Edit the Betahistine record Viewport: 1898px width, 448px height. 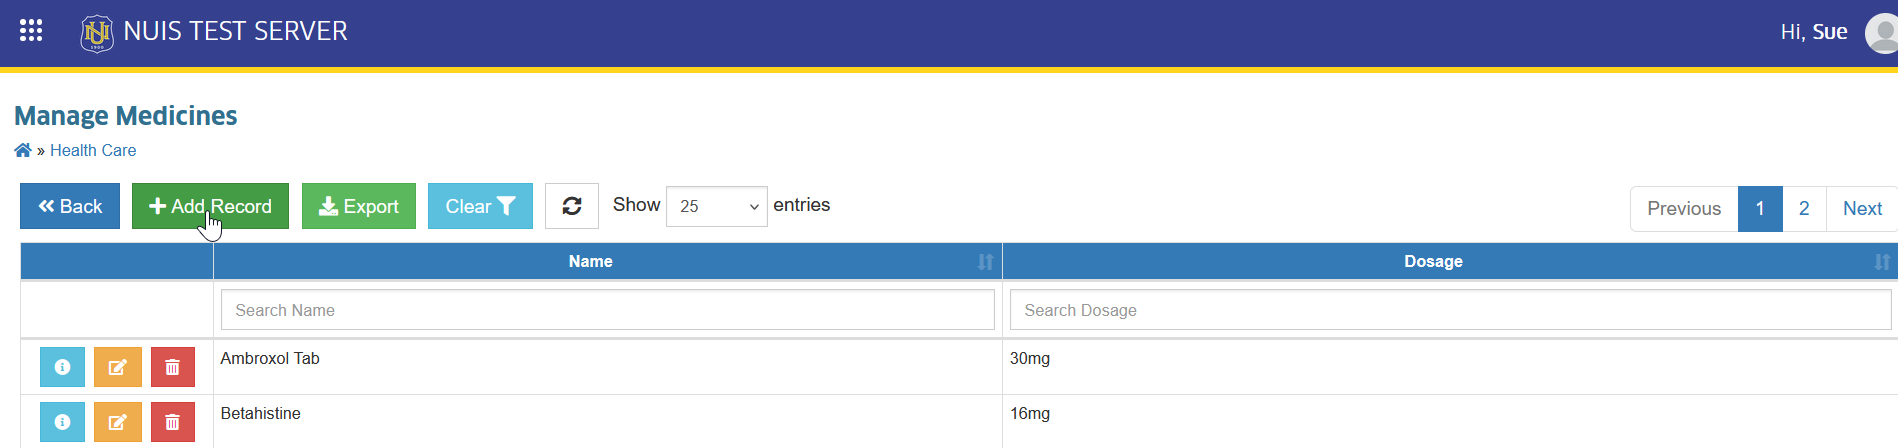[x=118, y=422]
